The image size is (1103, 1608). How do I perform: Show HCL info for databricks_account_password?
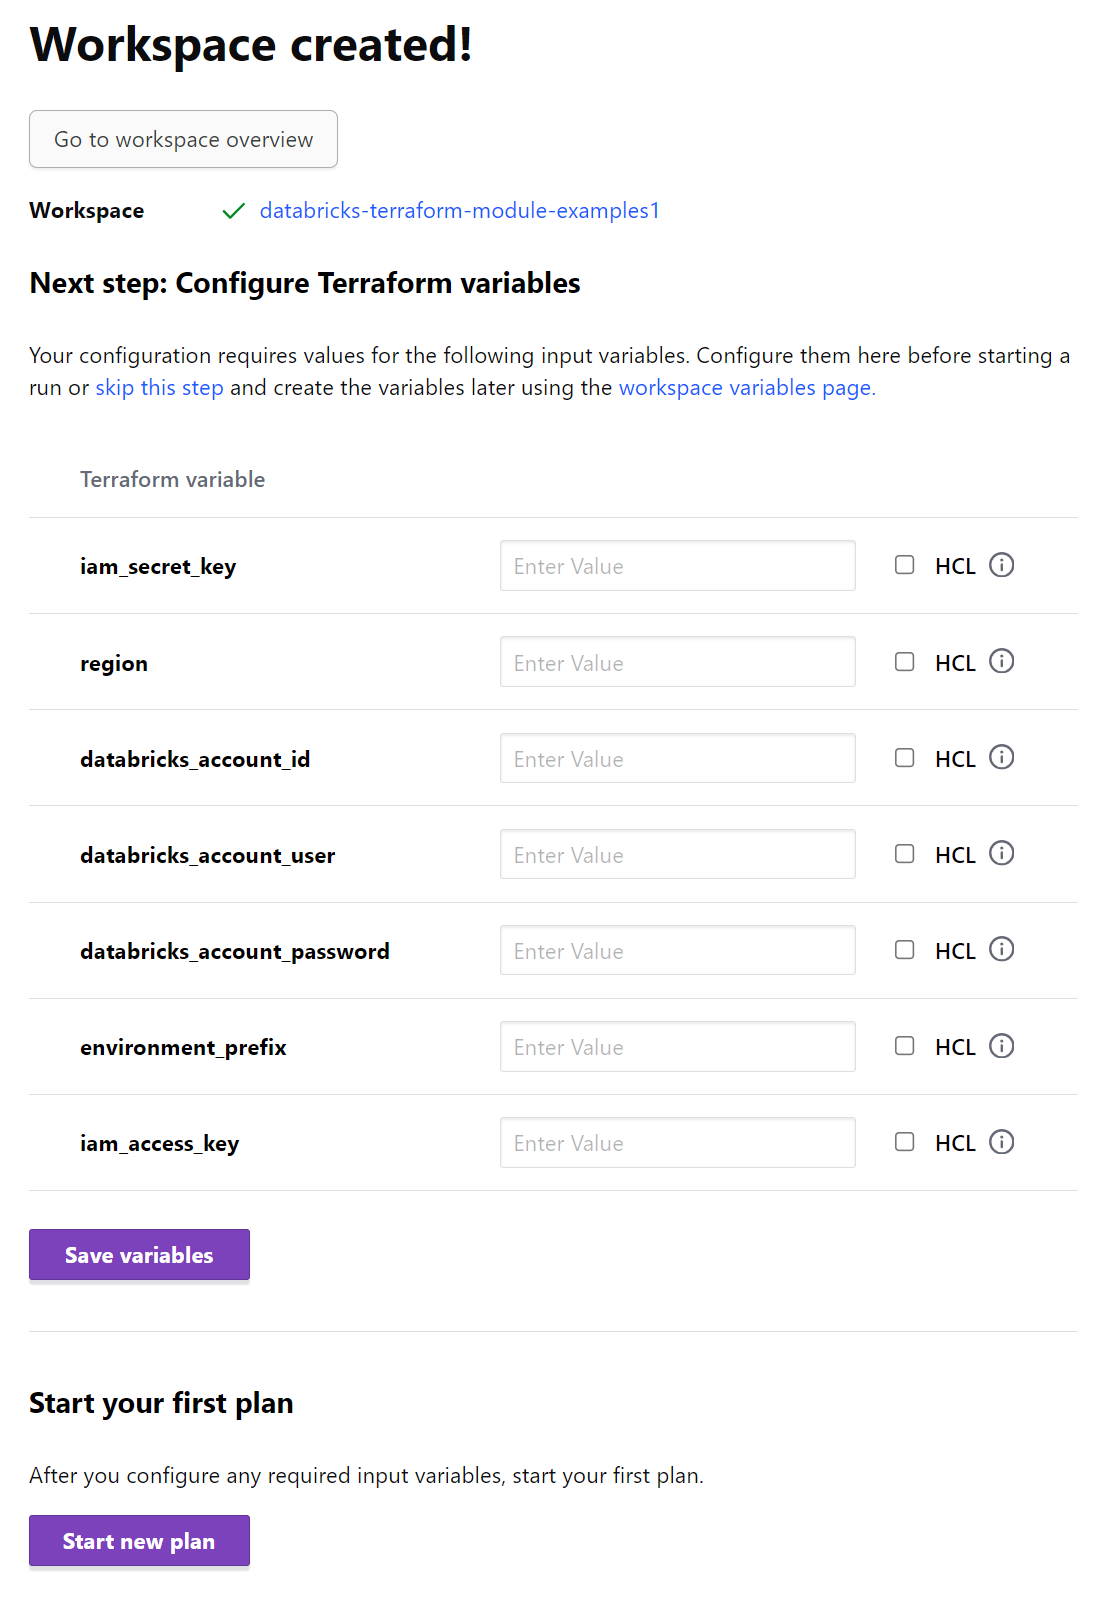pyautogui.click(x=1001, y=949)
